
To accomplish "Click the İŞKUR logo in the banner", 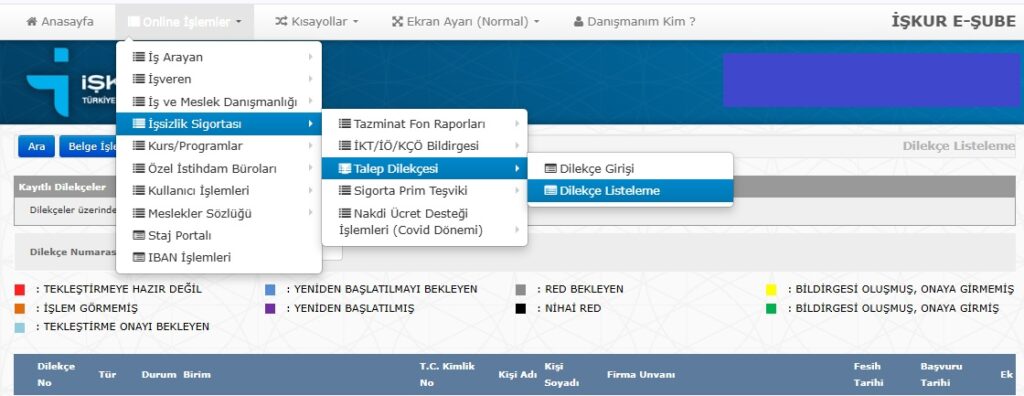I will pos(71,82).
